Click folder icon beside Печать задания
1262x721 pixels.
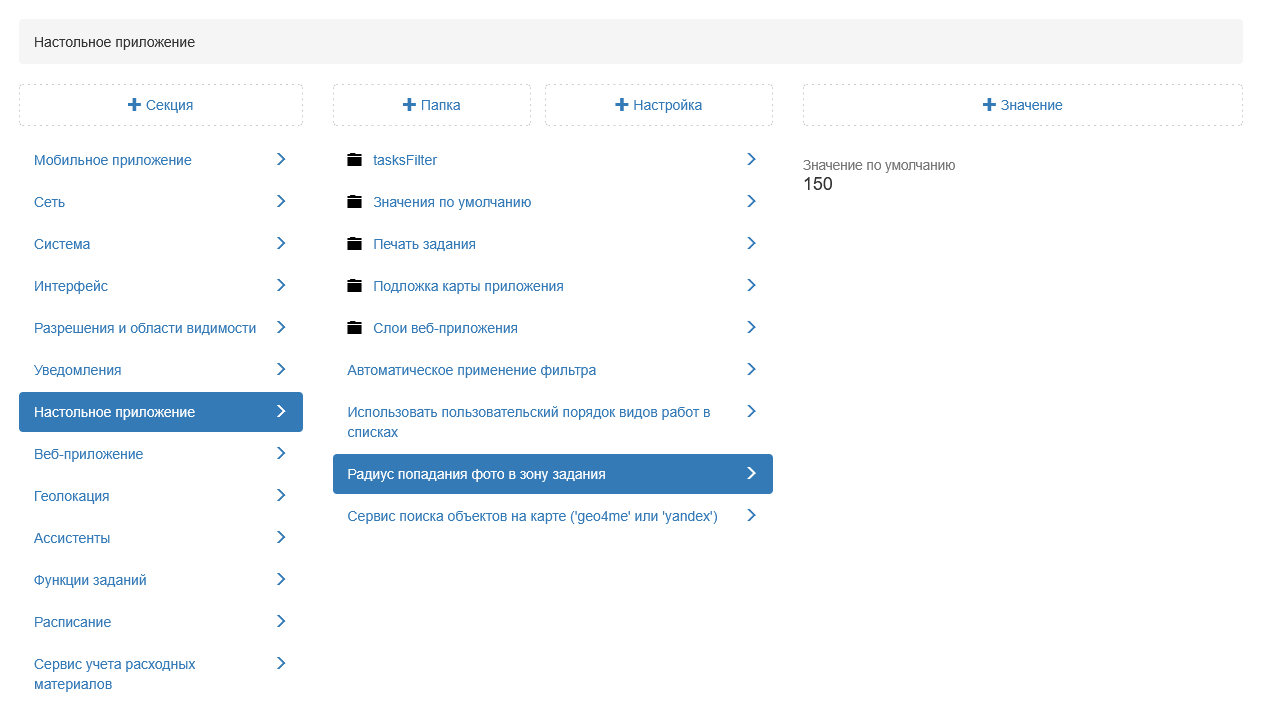tap(354, 244)
